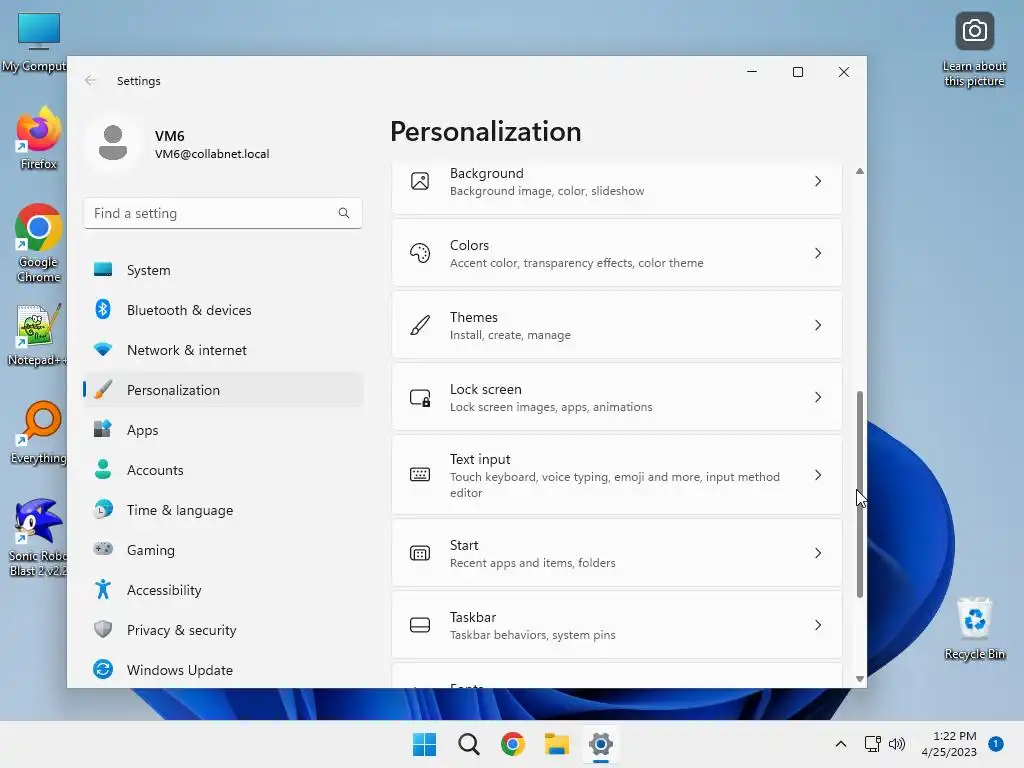Select the Learn about this picture icon

974,49
